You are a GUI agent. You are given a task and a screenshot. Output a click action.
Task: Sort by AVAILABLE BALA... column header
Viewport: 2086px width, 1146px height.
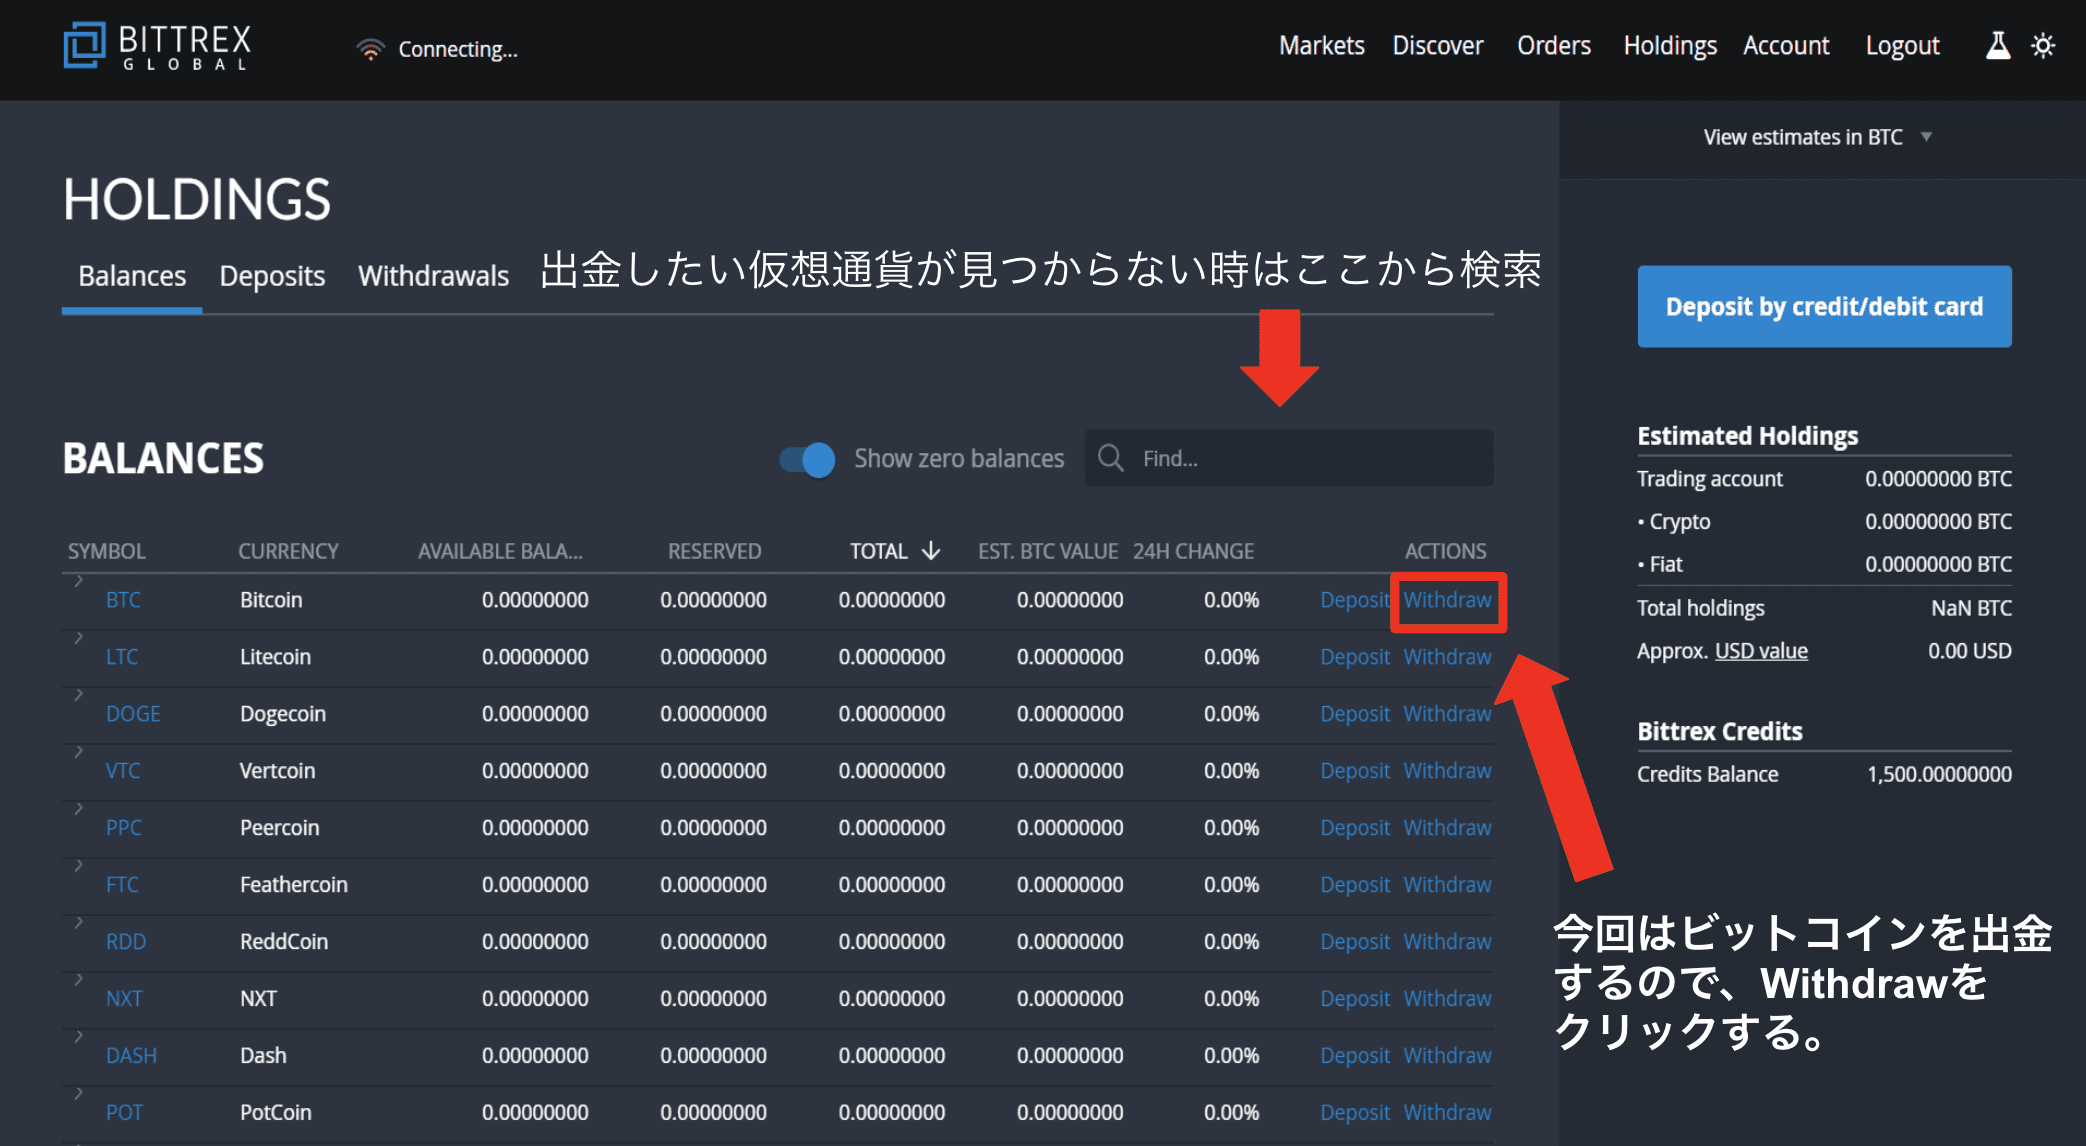(500, 551)
